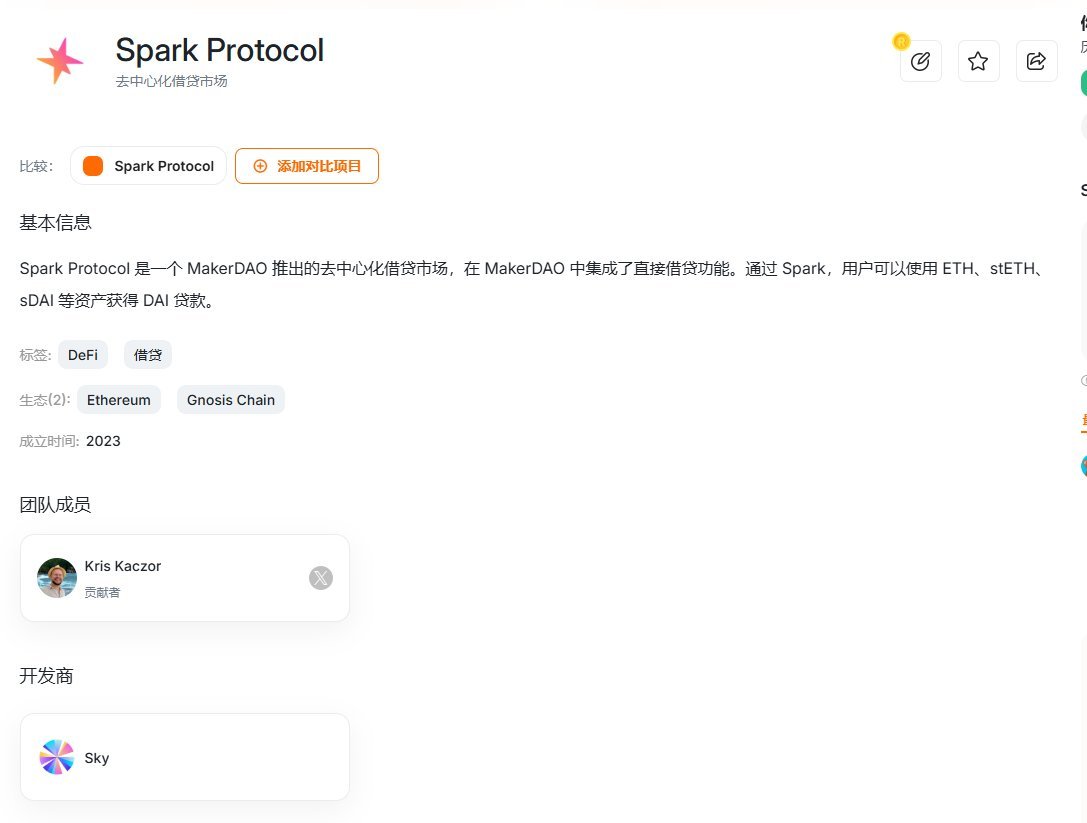Click the founding year 2023
1087x823 pixels.
[103, 442]
